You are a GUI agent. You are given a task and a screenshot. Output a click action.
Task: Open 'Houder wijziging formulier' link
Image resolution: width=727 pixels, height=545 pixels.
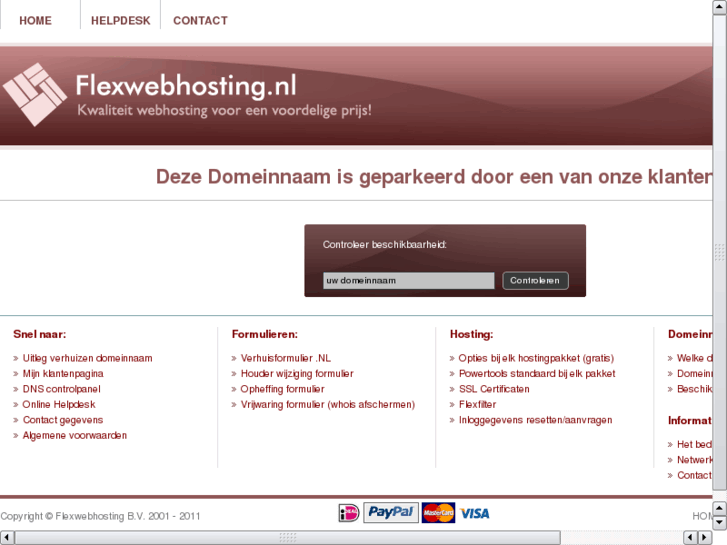click(x=297, y=373)
